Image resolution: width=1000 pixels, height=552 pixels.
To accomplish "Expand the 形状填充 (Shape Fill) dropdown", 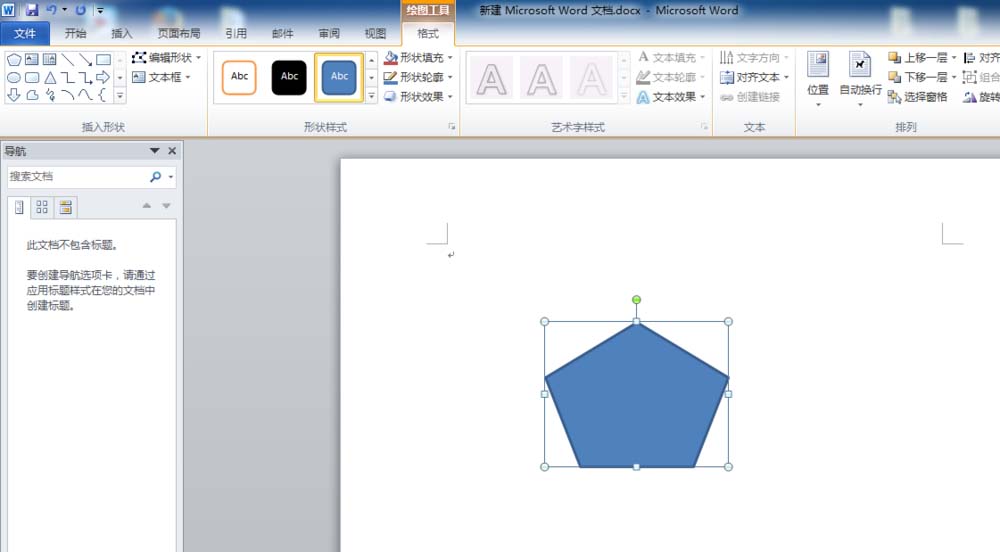I will pyautogui.click(x=450, y=58).
